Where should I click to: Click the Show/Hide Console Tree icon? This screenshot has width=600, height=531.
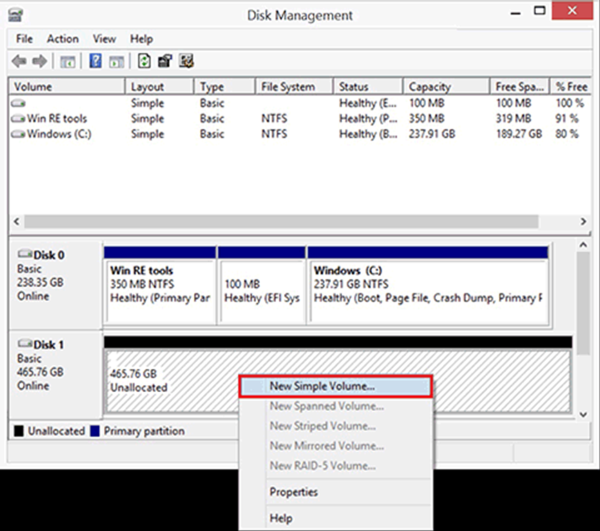(68, 62)
